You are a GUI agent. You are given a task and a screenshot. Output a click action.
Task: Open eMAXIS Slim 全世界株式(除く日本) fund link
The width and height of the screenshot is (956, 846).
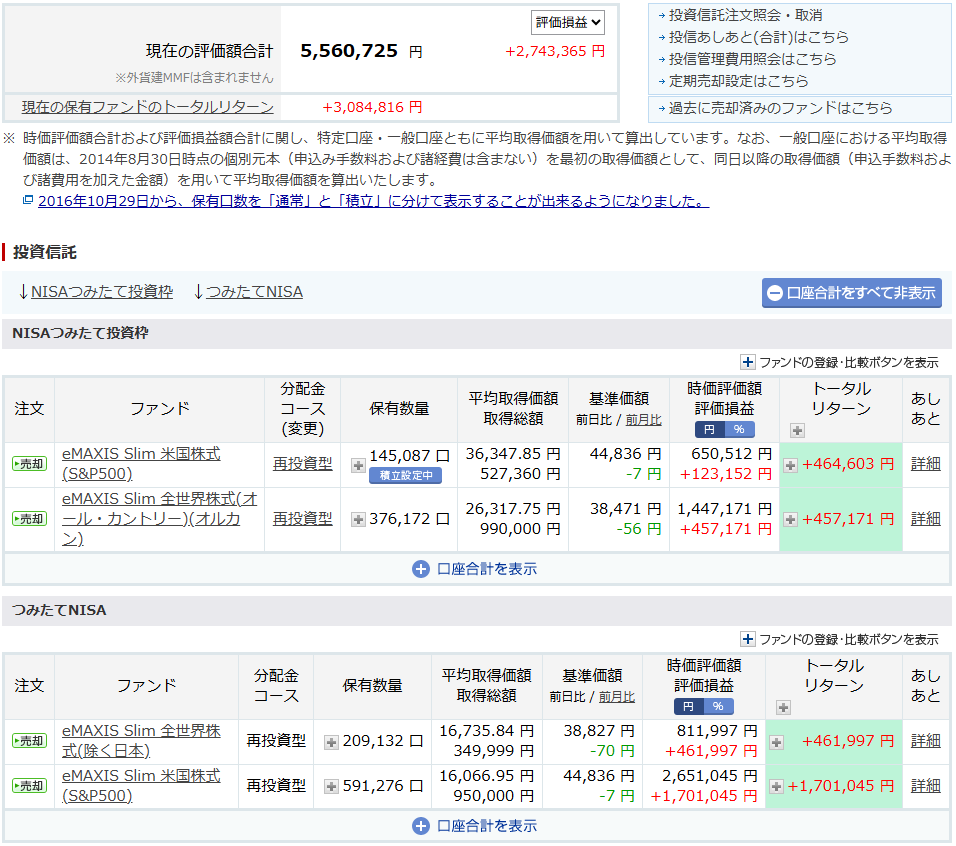(141, 741)
